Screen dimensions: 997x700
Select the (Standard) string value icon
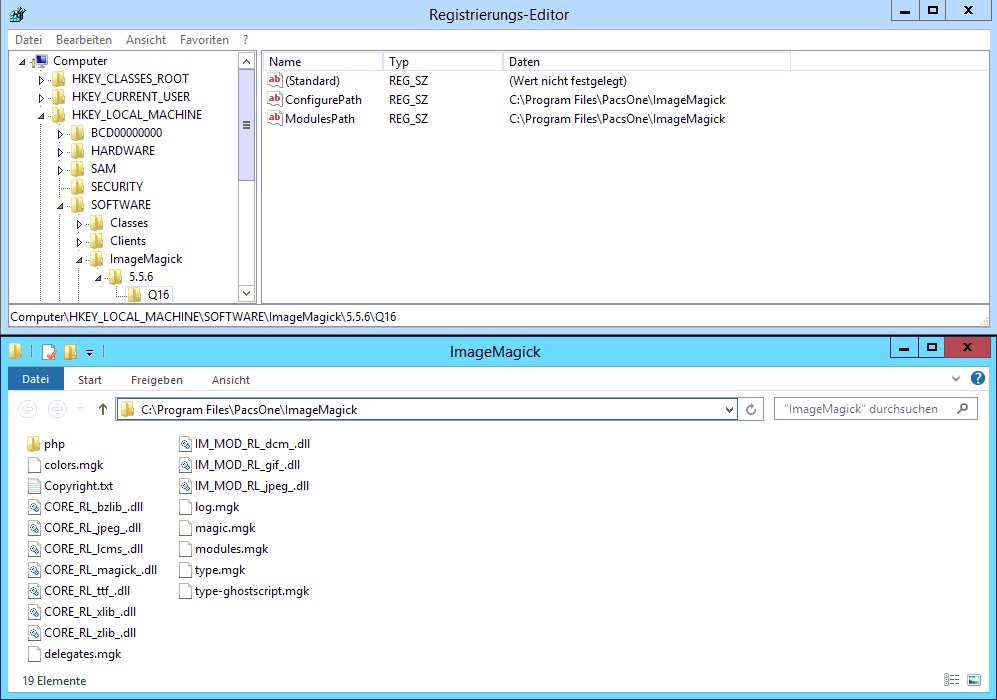point(275,80)
